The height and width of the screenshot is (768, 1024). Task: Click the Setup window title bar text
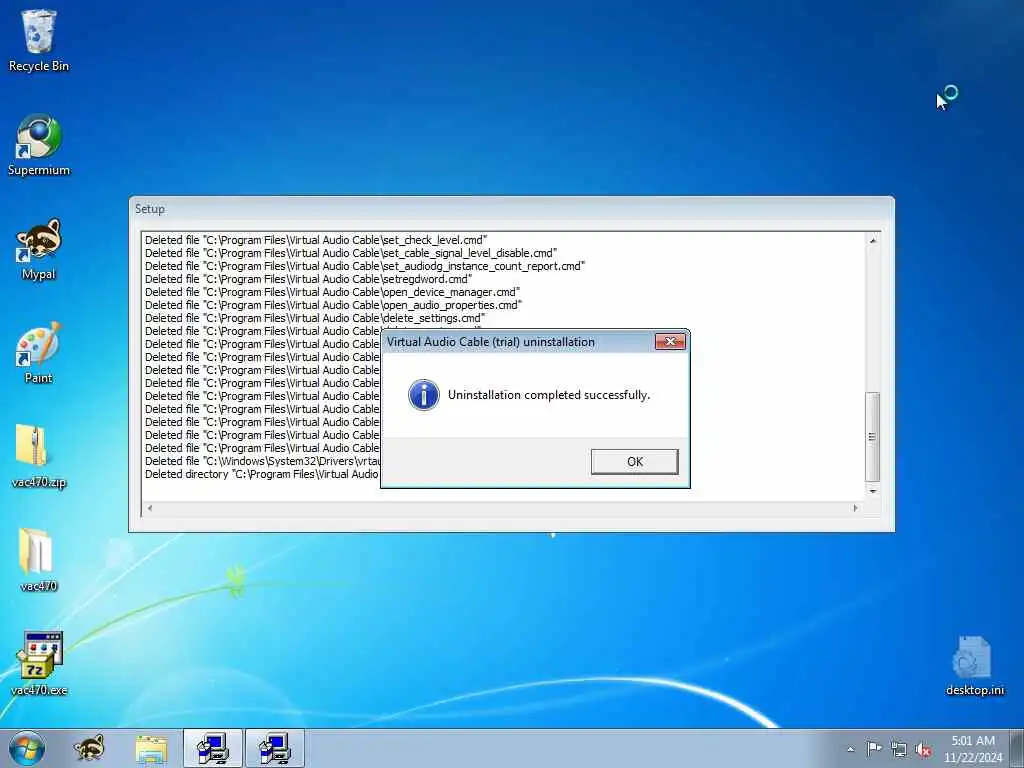[150, 209]
